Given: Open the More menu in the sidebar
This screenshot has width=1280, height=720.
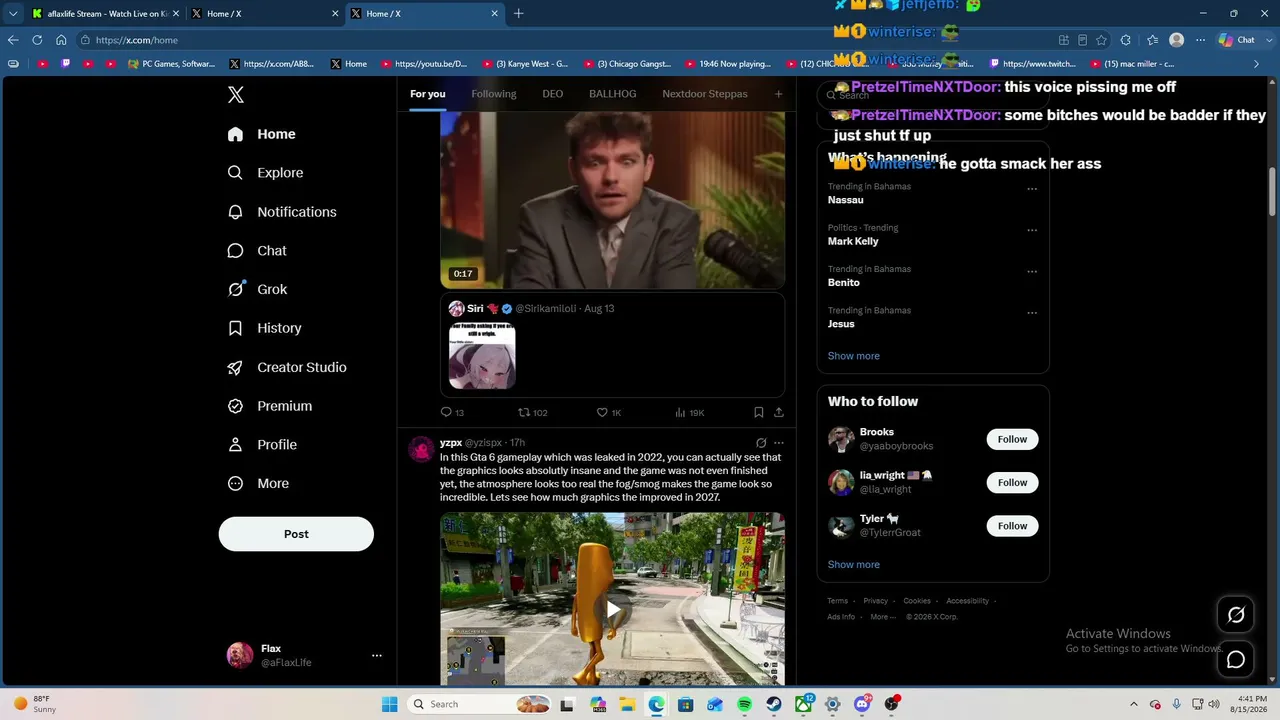Looking at the screenshot, I should pos(258,484).
